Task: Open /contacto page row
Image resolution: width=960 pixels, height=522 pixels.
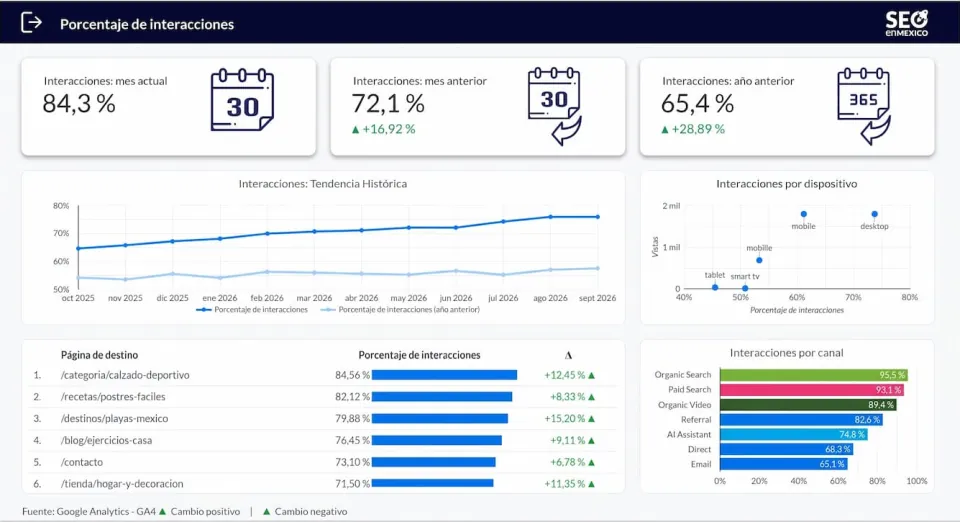Action: (322, 463)
